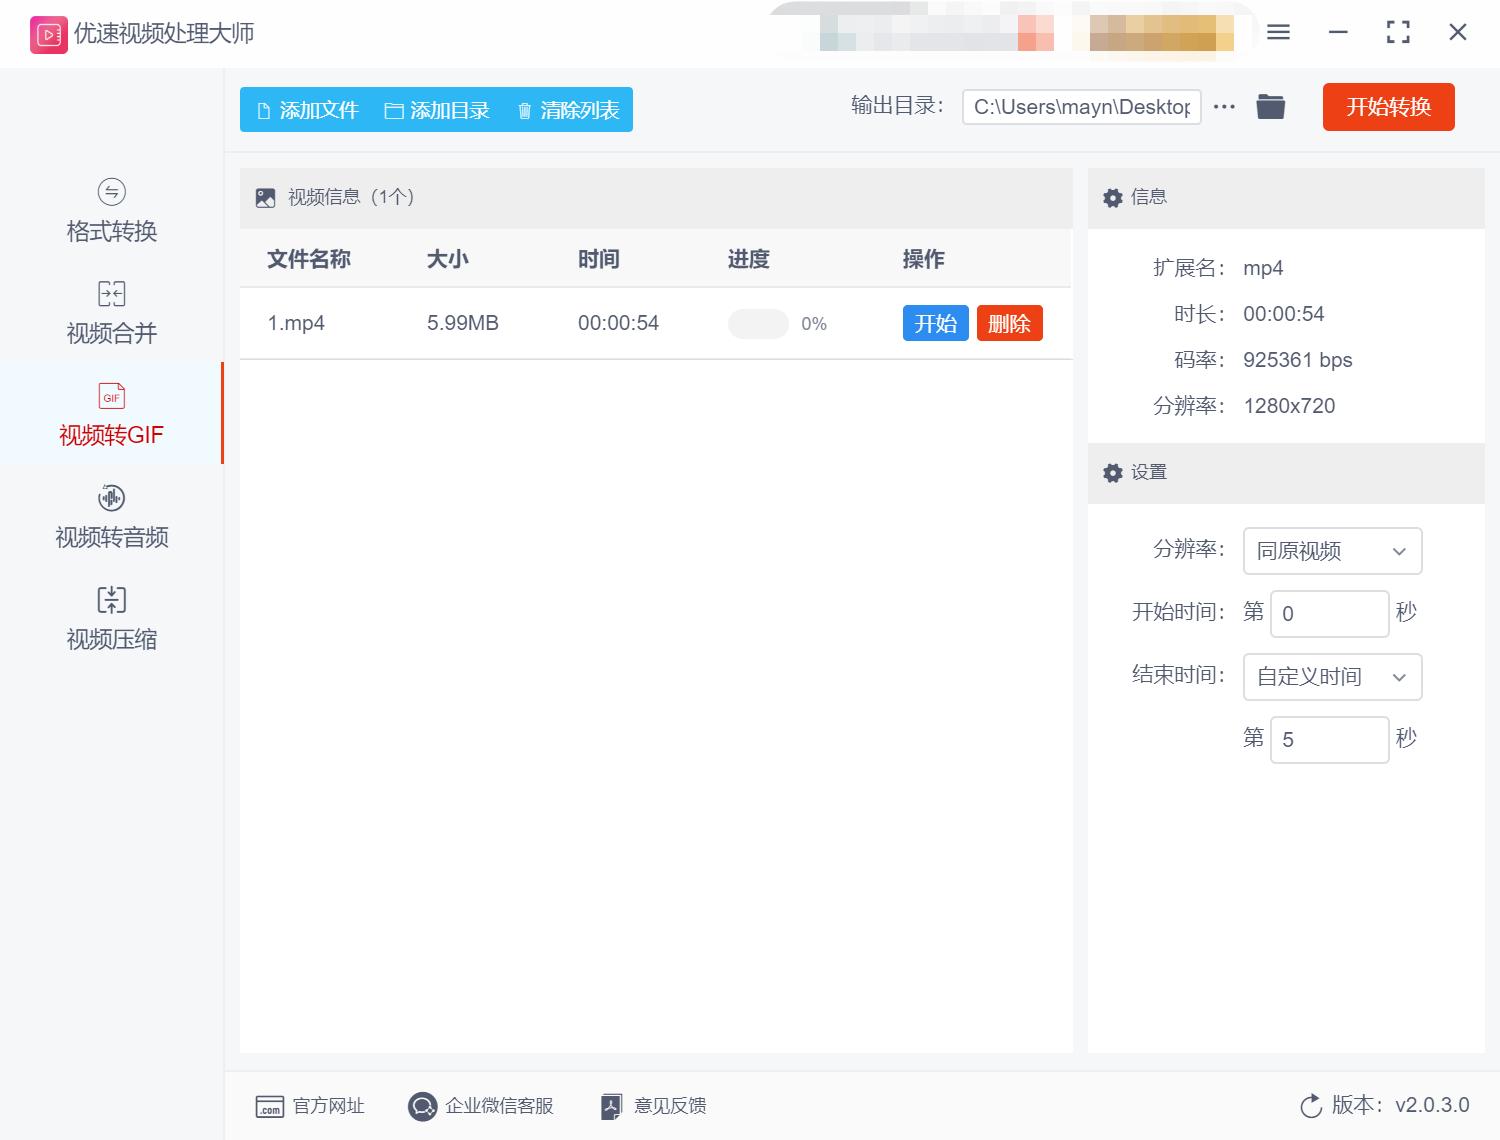The height and width of the screenshot is (1140, 1500).
Task: Click the GIF icon in the sidebar
Action: [x=110, y=396]
